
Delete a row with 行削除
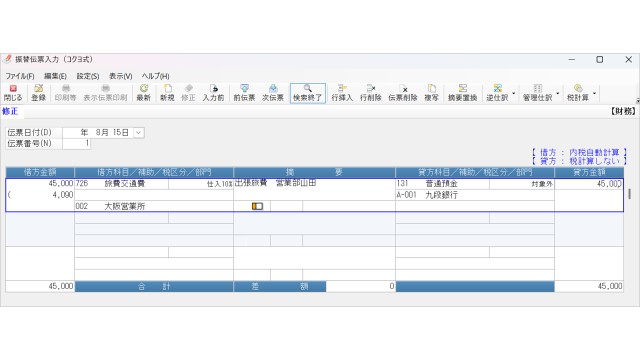[371, 93]
